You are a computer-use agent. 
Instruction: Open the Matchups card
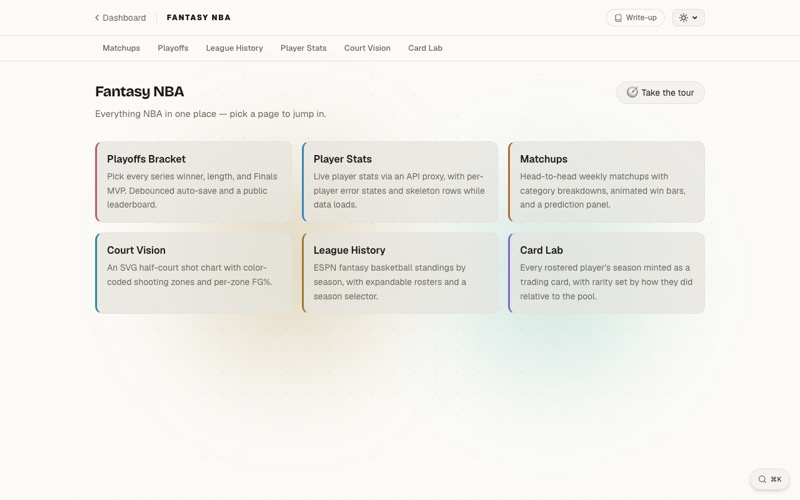pos(607,182)
